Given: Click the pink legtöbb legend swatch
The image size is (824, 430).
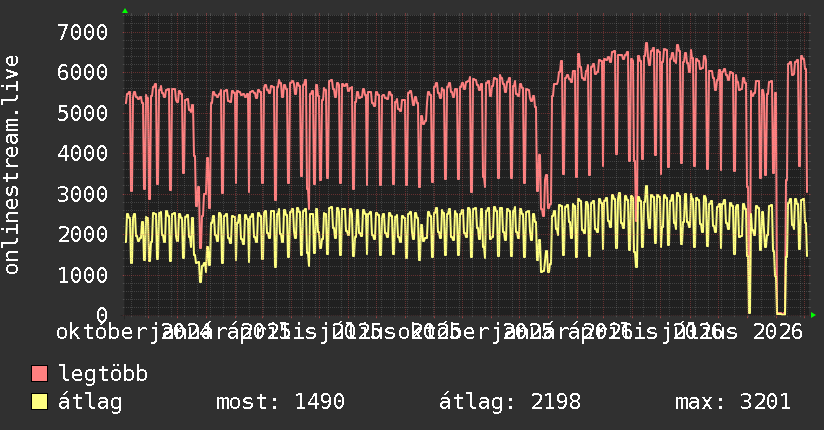Looking at the screenshot, I should (39, 374).
